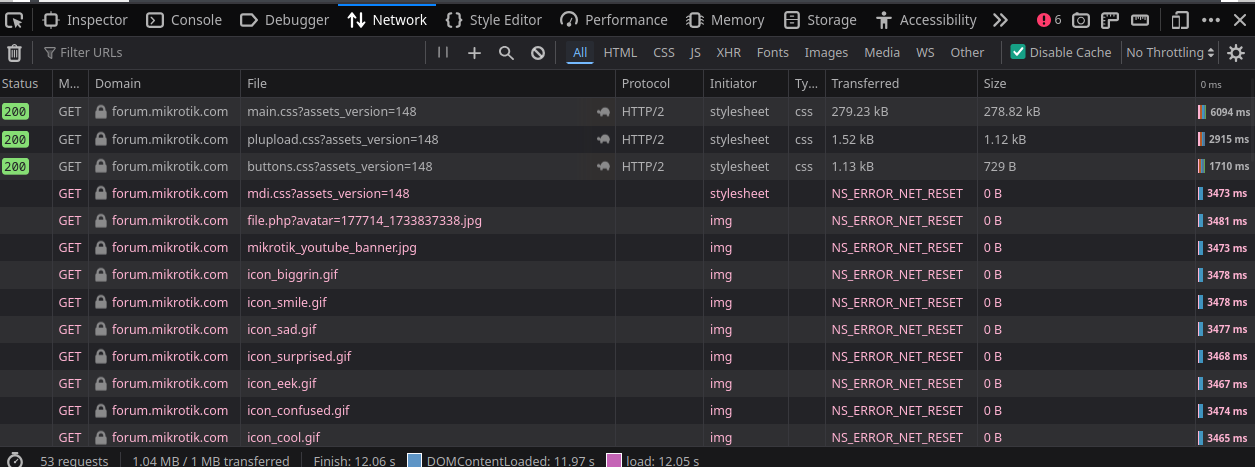The image size is (1255, 467).
Task: Open the network search panel
Action: tap(506, 53)
